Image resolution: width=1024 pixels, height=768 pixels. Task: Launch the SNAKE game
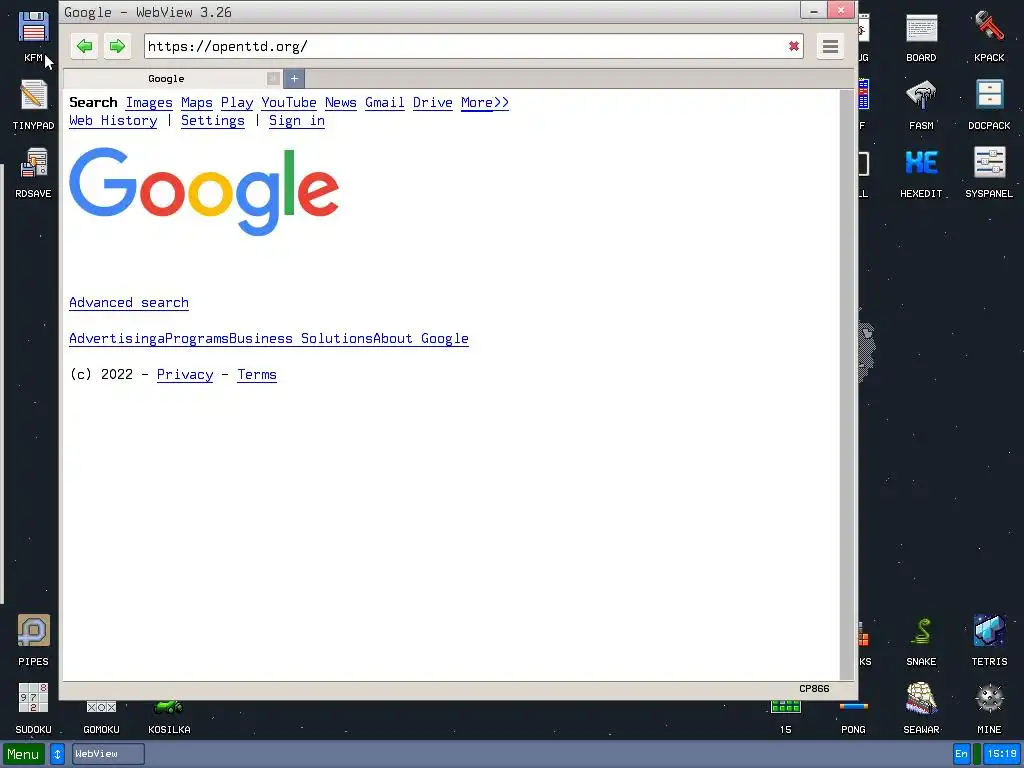pyautogui.click(x=921, y=640)
